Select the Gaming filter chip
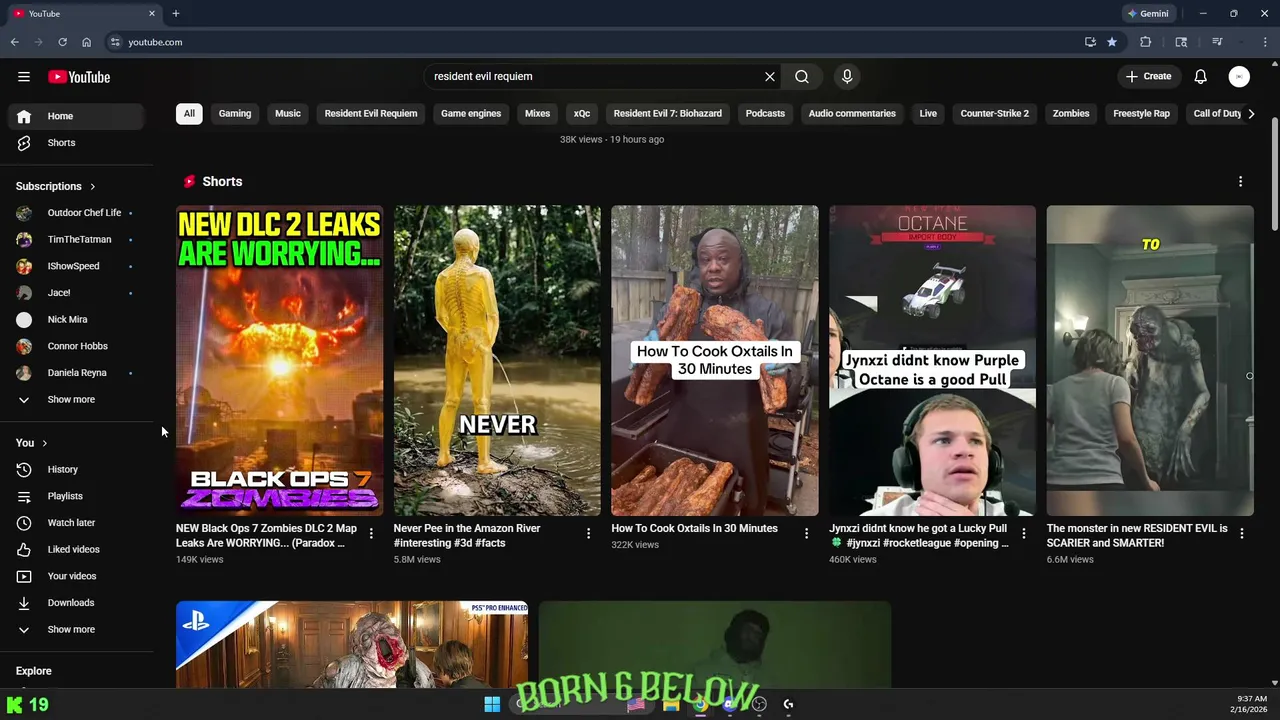 pyautogui.click(x=235, y=113)
